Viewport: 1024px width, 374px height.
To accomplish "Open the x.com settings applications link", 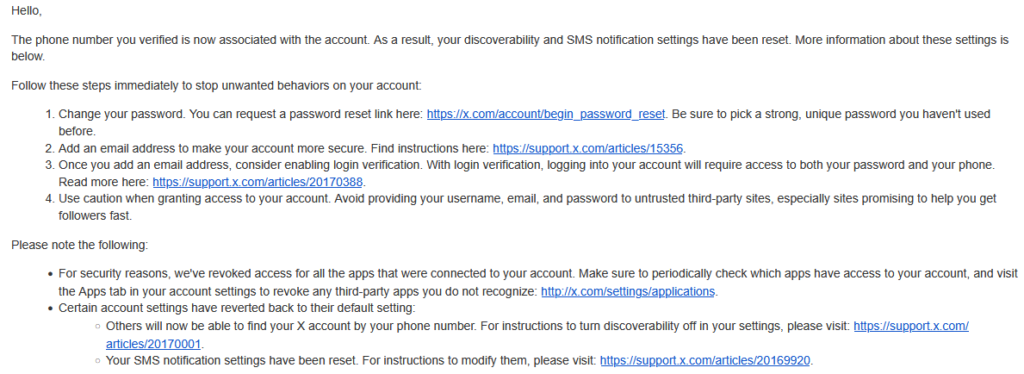I will (x=628, y=292).
